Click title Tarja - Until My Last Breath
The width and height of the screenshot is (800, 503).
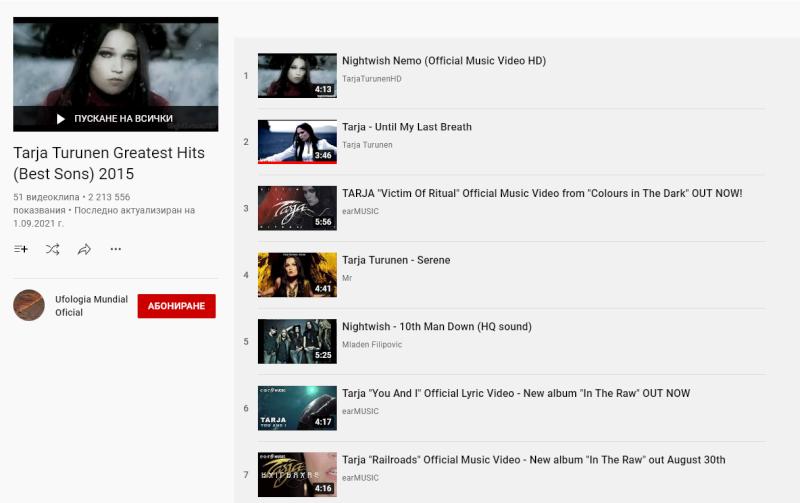407,127
